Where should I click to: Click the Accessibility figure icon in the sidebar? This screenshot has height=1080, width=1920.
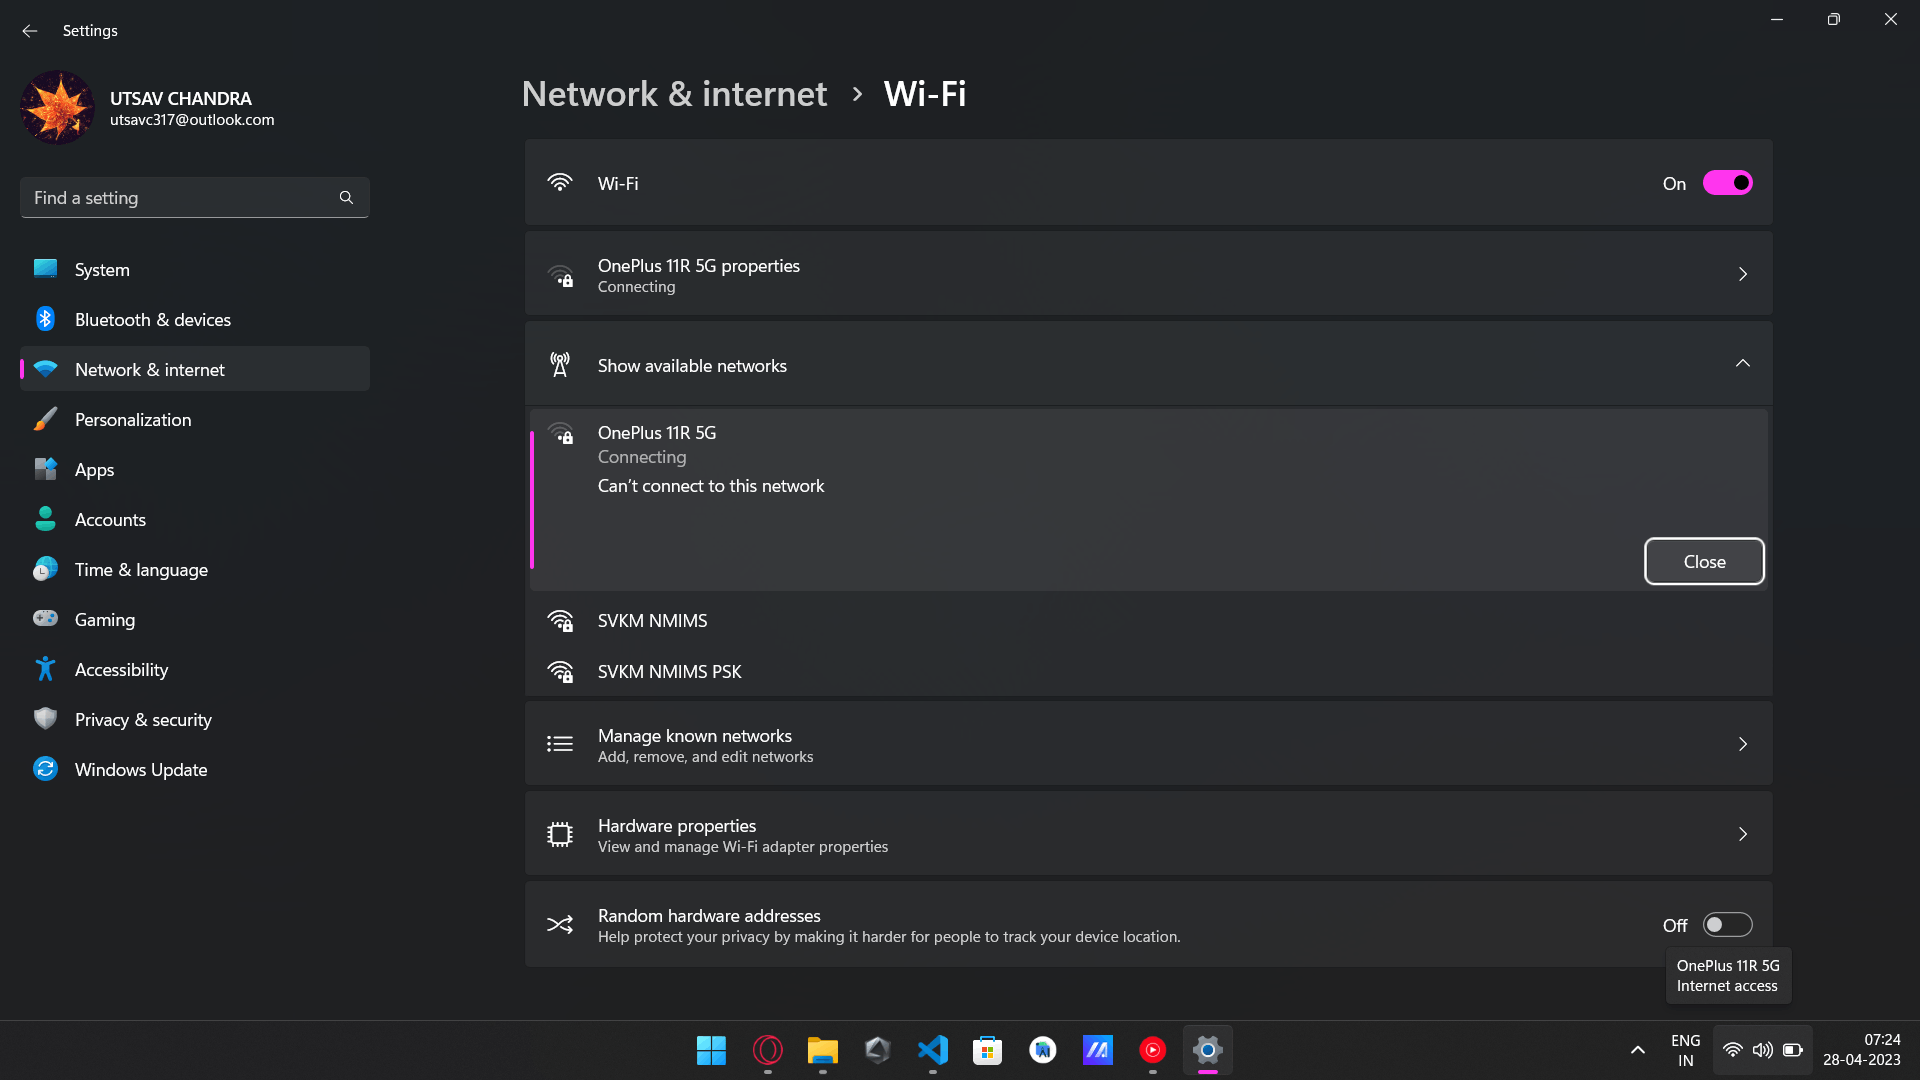point(45,669)
